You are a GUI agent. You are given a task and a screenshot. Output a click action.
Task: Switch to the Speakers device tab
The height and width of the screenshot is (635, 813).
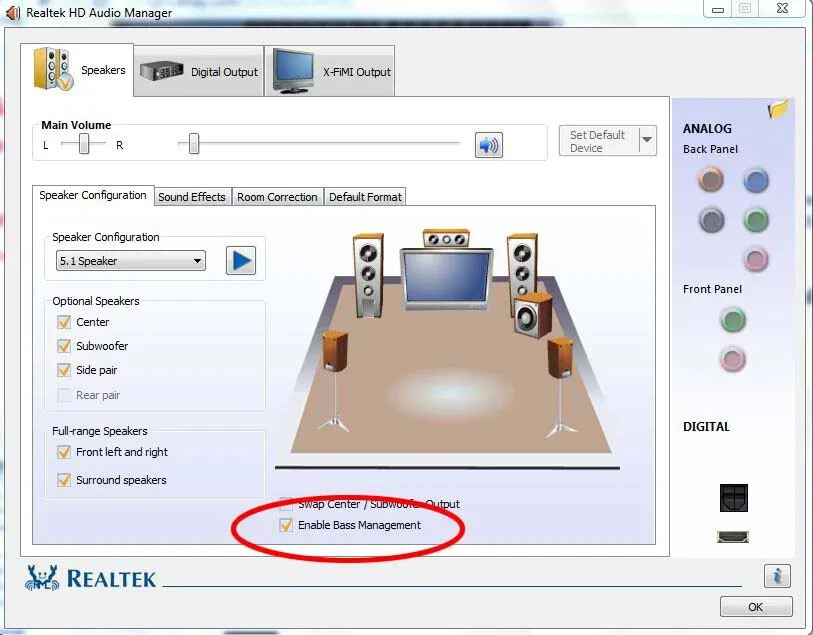tap(77, 70)
